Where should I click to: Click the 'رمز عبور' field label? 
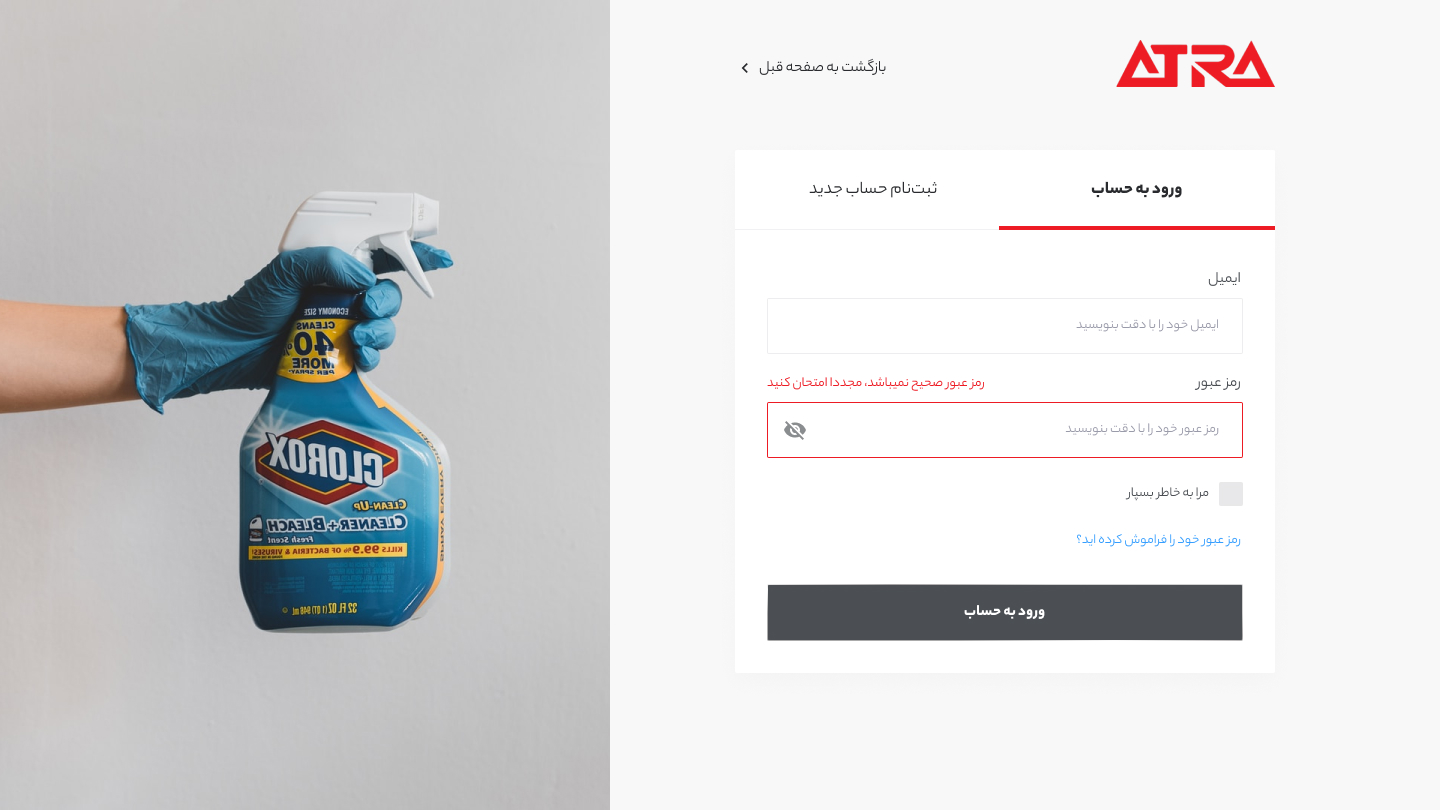(x=1218, y=382)
